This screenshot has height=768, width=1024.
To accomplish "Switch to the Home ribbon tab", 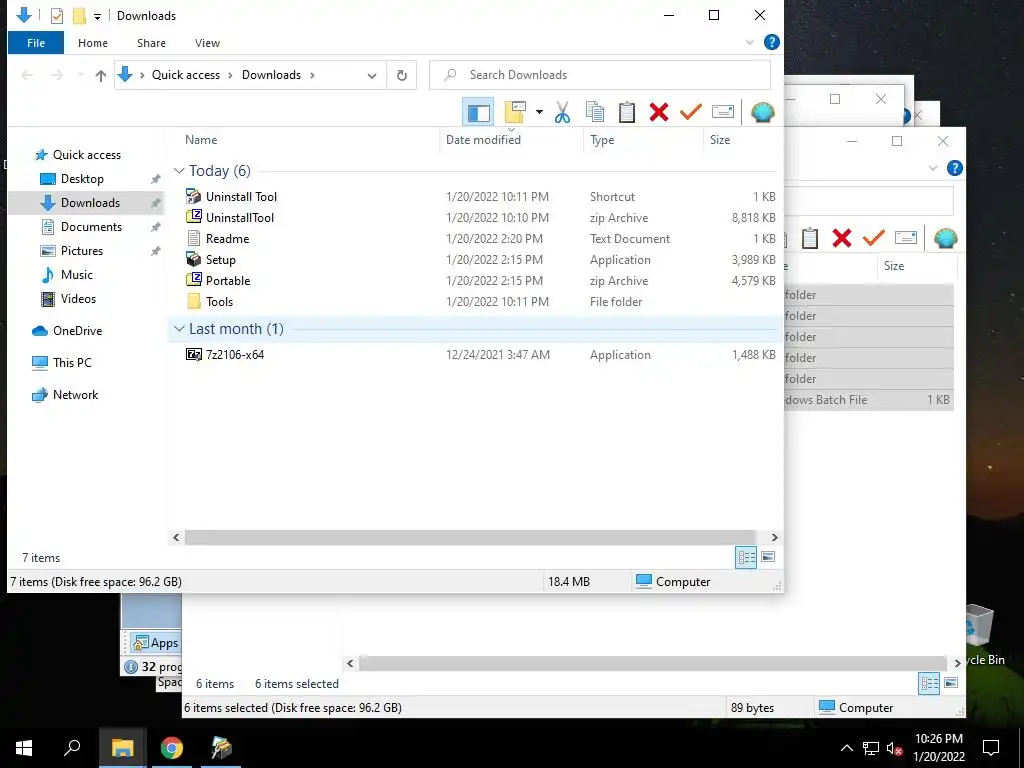I will coord(93,43).
